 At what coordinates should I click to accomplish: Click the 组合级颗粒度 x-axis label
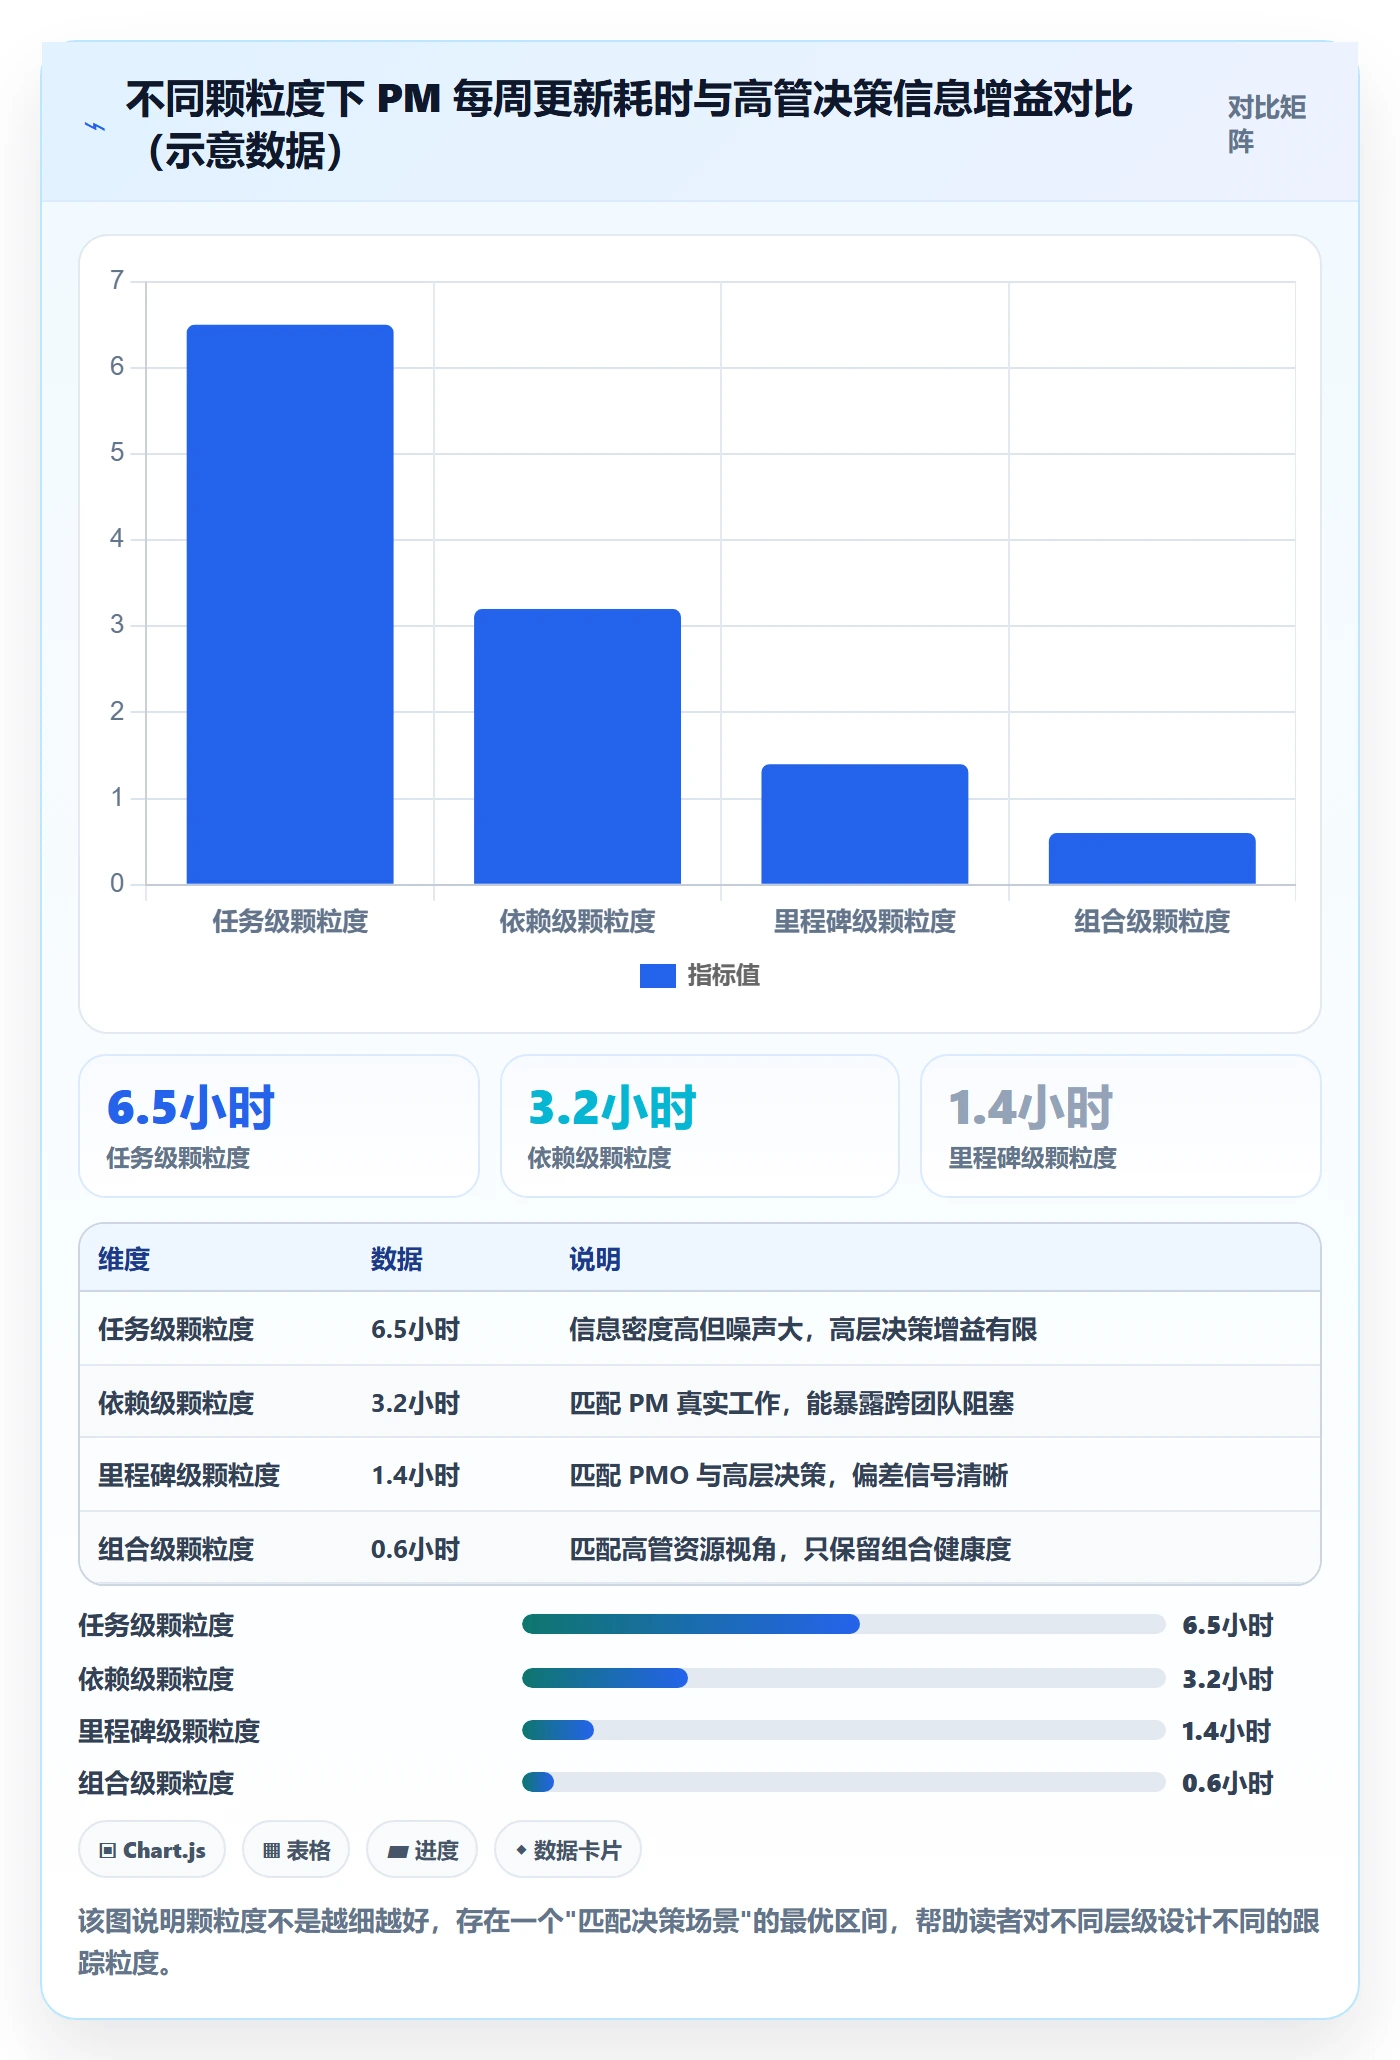[1152, 921]
